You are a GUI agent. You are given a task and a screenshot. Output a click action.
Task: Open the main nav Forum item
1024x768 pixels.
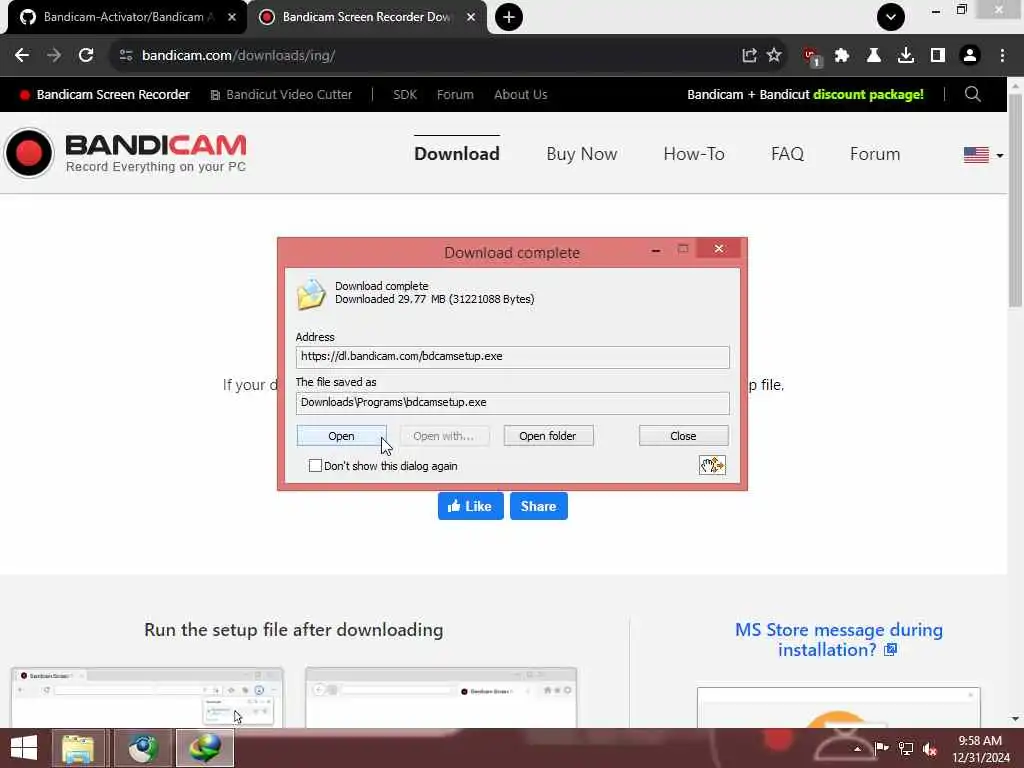[875, 153]
